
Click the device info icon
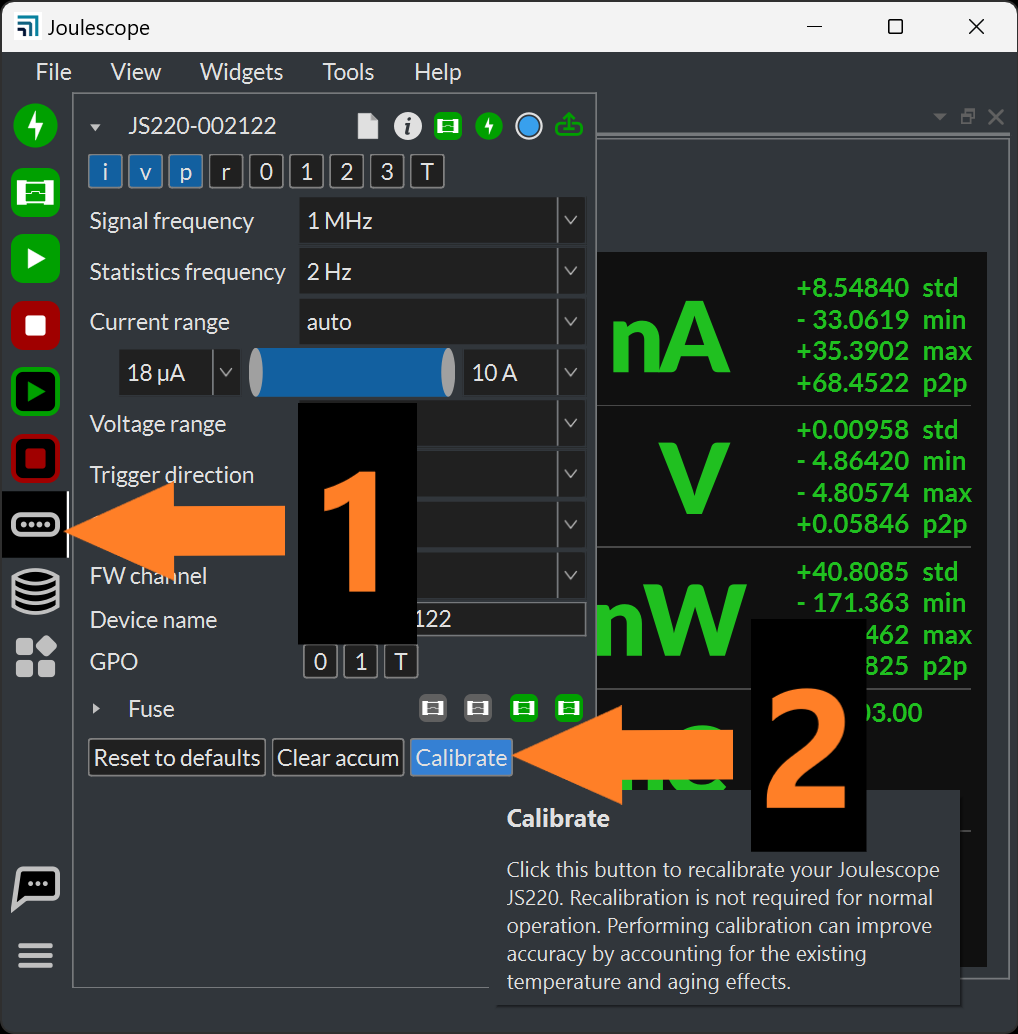(x=408, y=126)
